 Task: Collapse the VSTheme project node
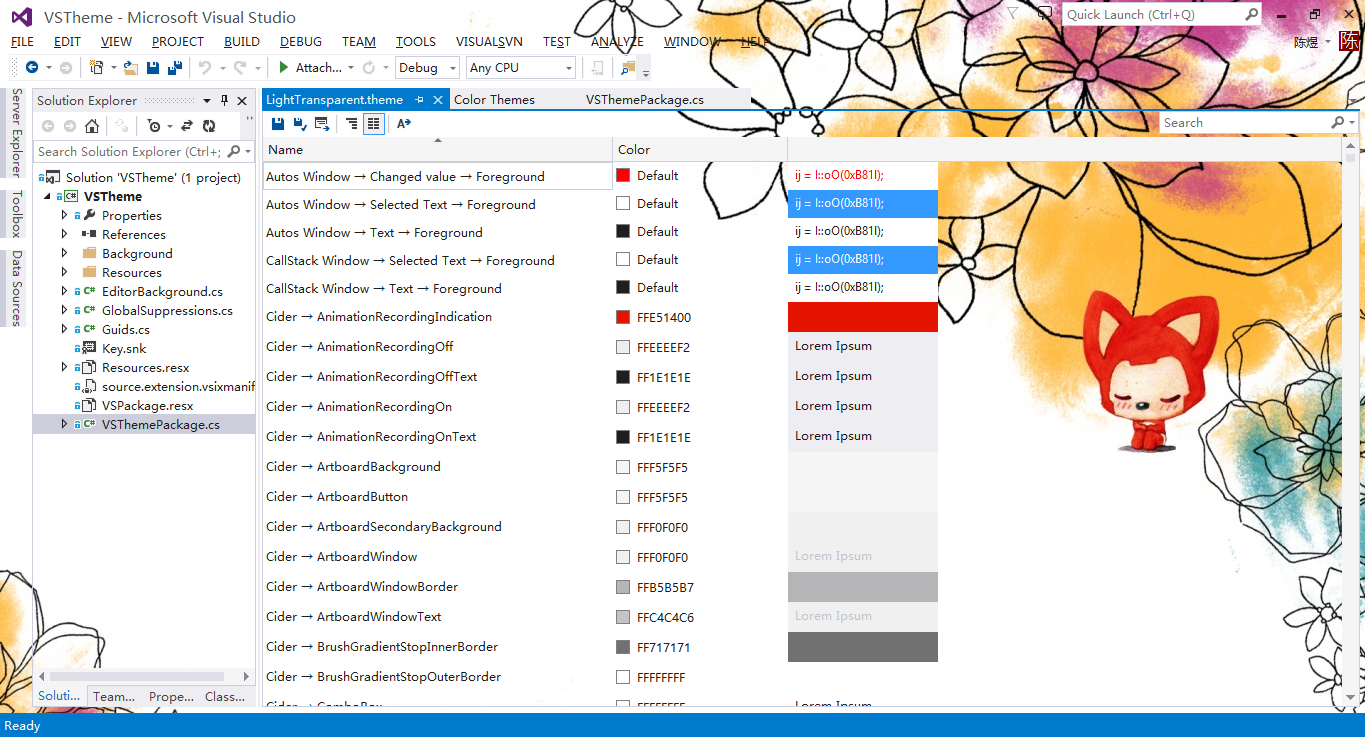click(46, 196)
